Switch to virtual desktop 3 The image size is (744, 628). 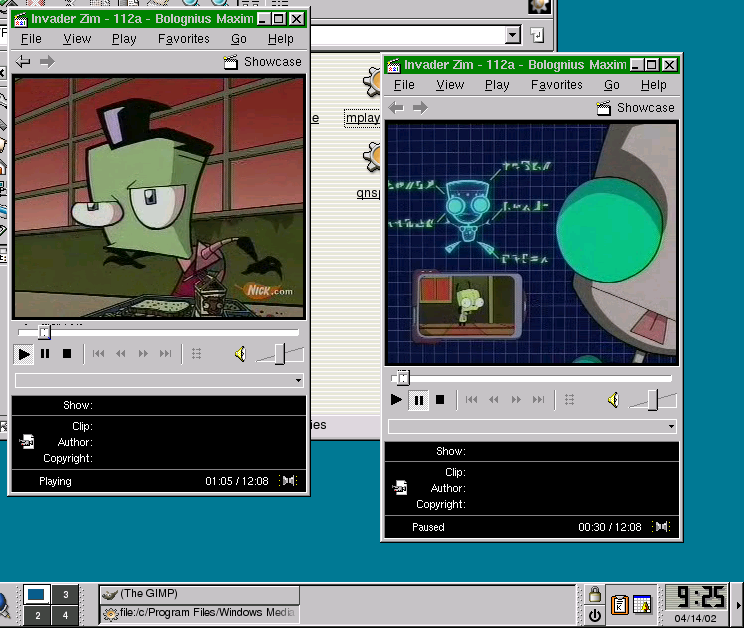[65, 594]
